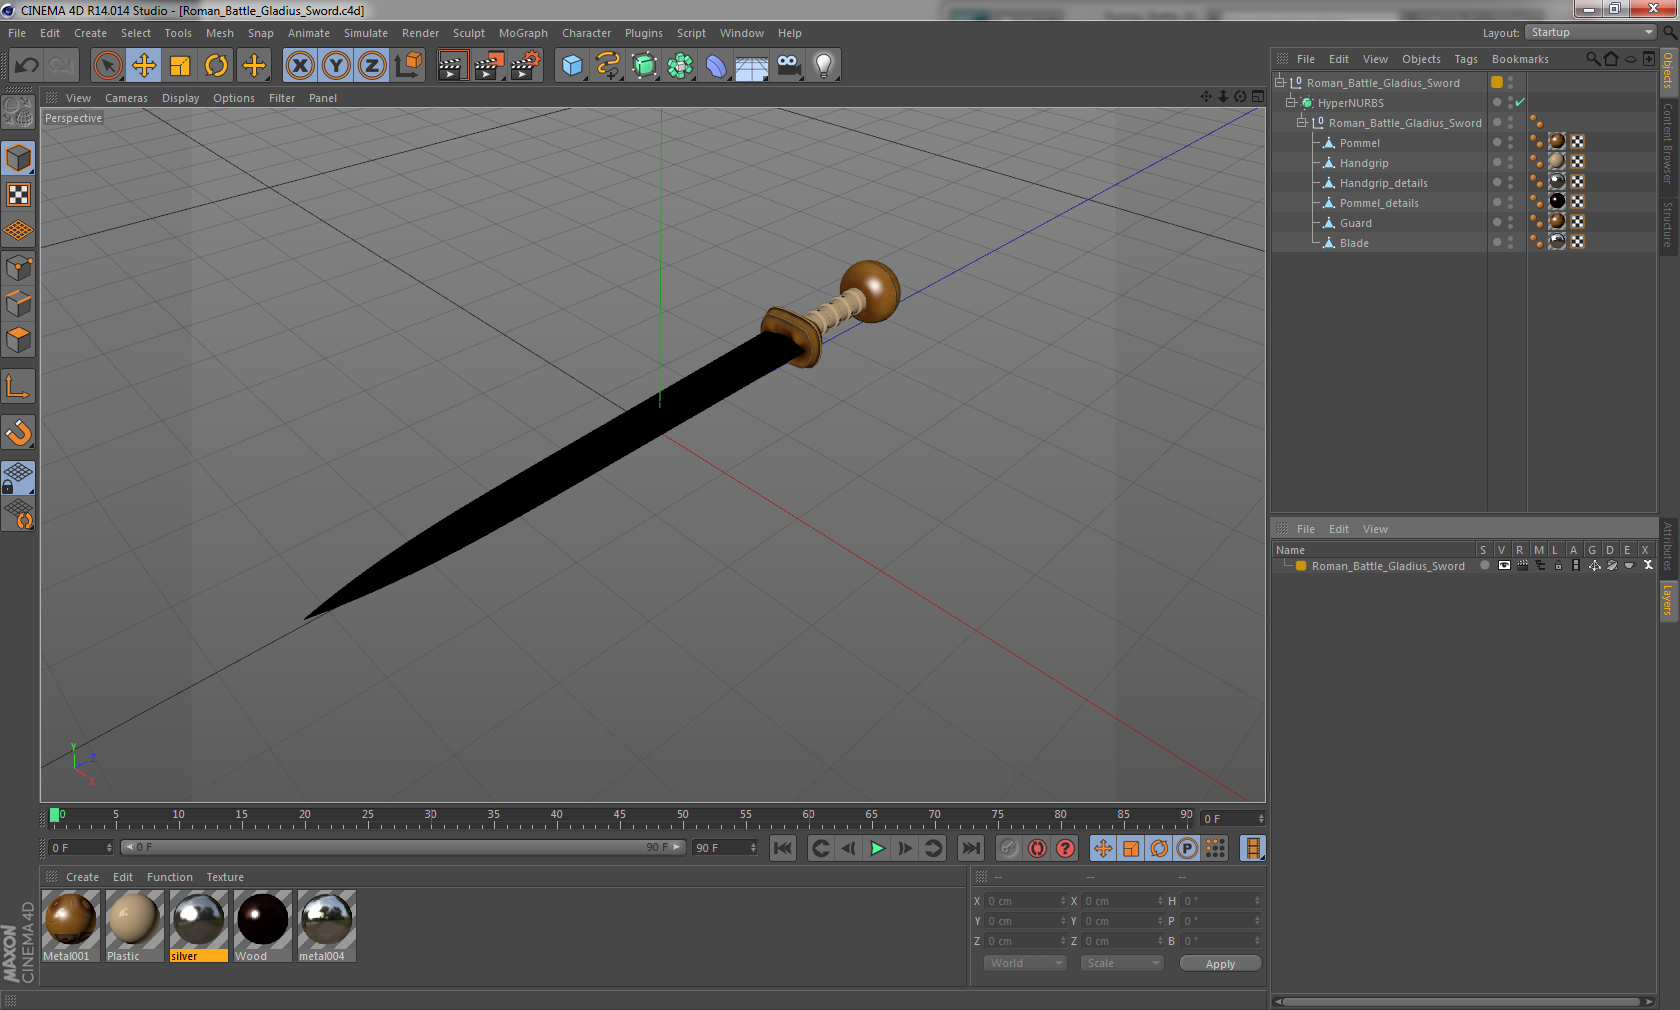This screenshot has height=1010, width=1680.
Task: Open the MoGraph menu
Action: pyautogui.click(x=523, y=33)
